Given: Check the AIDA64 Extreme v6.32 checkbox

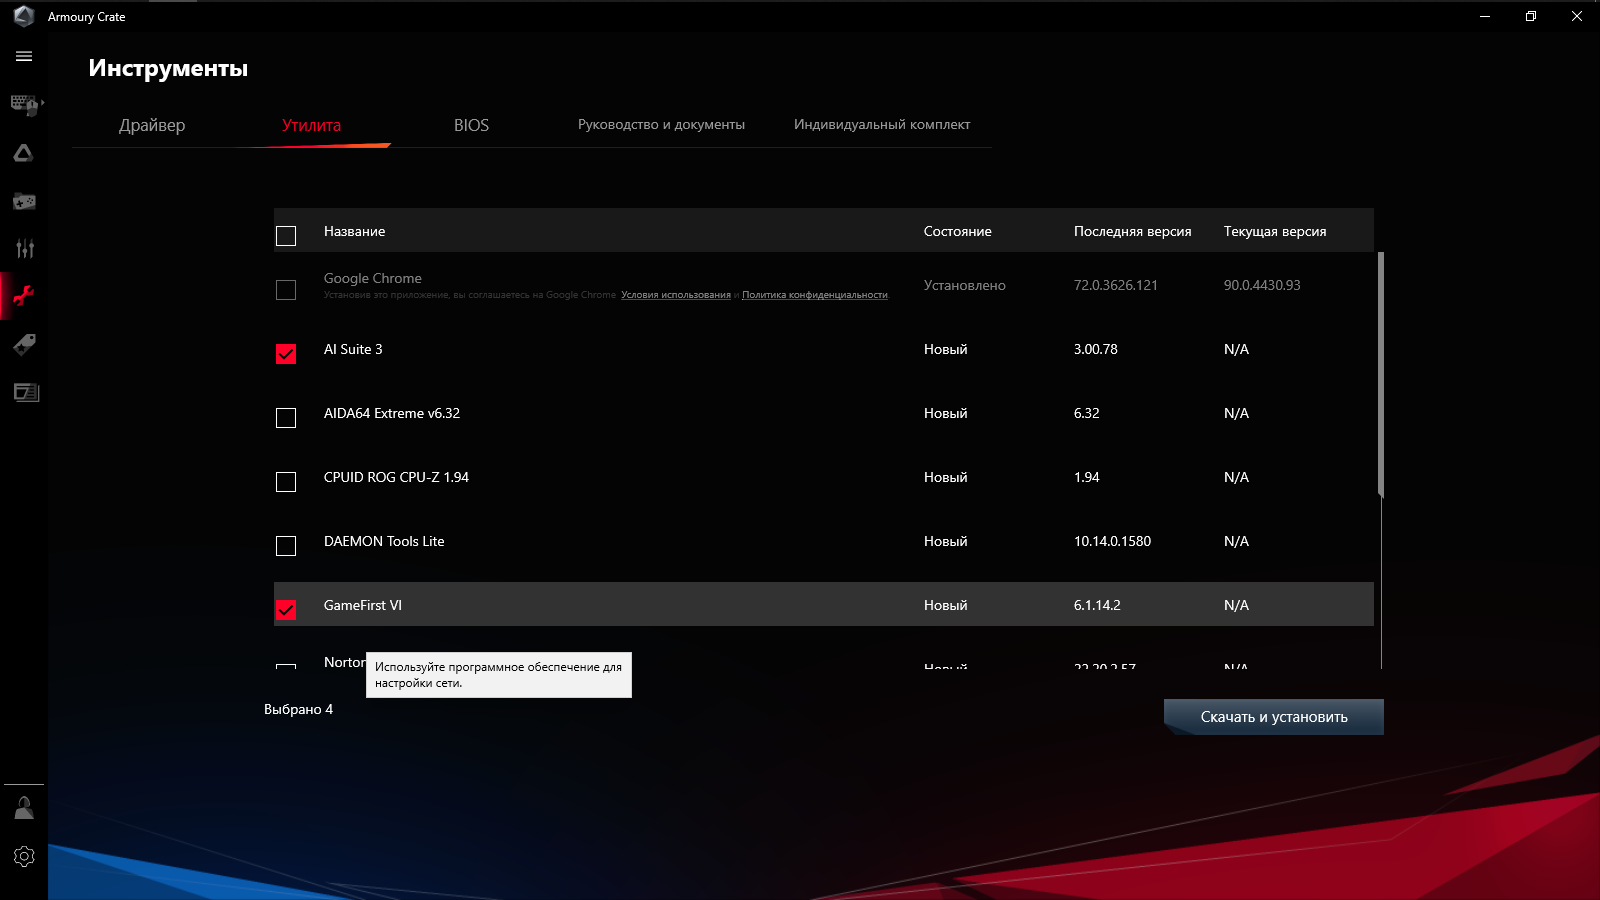Looking at the screenshot, I should tap(286, 418).
